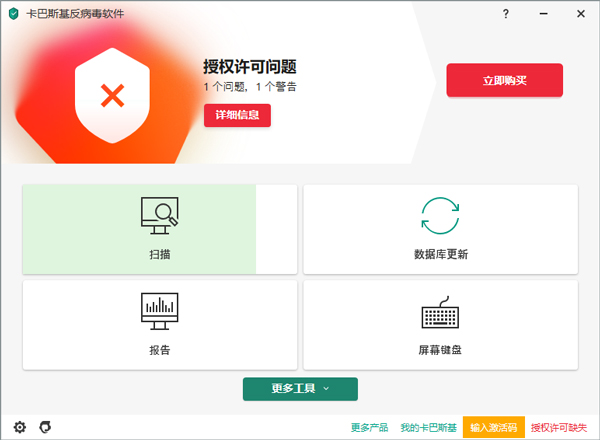The height and width of the screenshot is (440, 600).
Task: Click the 详细信息 details button
Action: coord(237,115)
